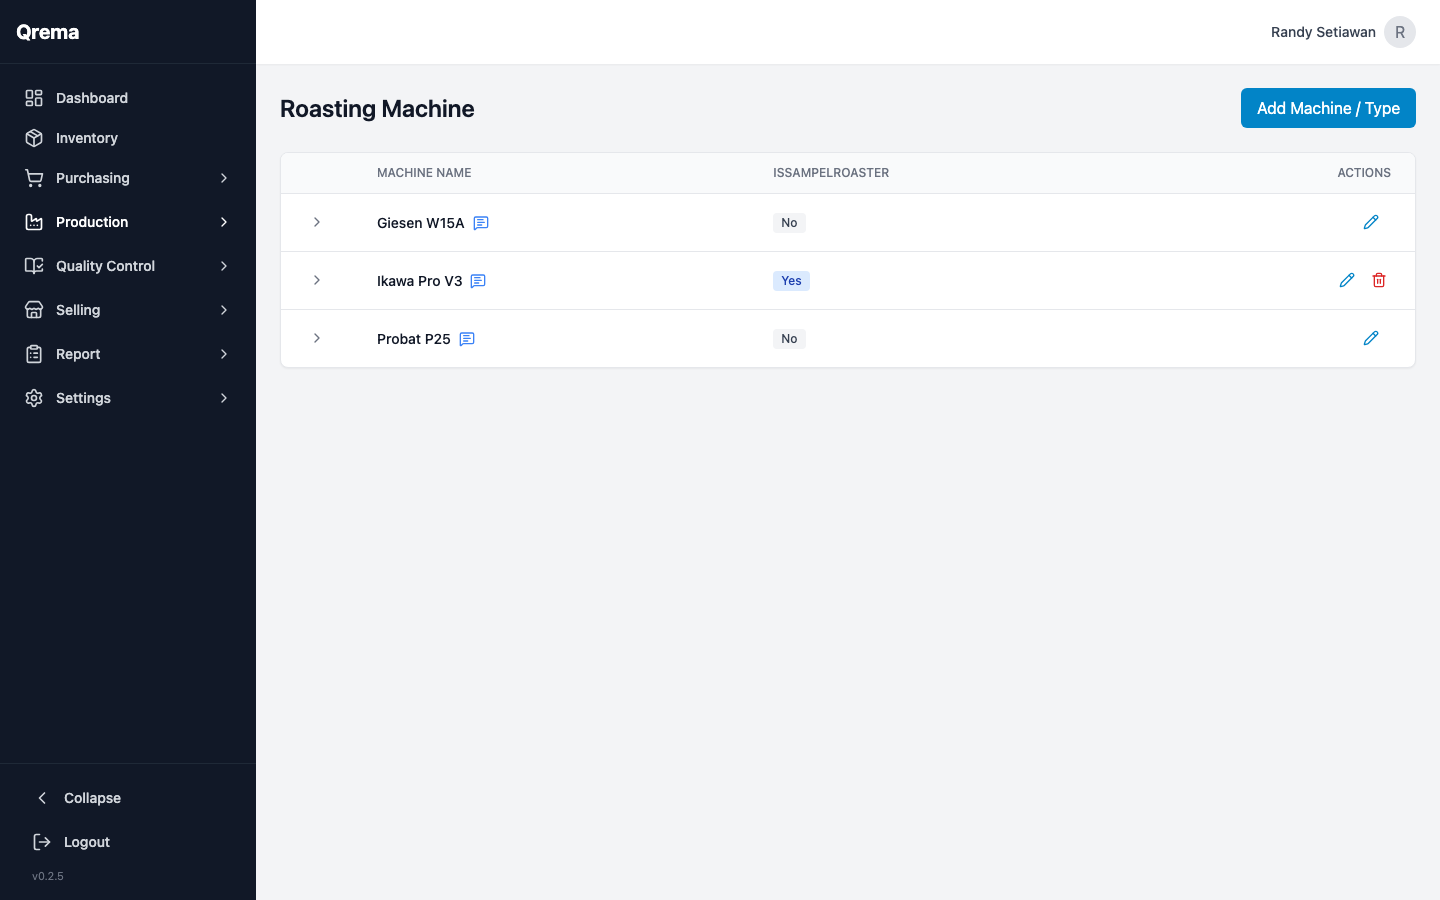This screenshot has height=900, width=1440.
Task: Delete the Ikawa Pro V3 machine
Action: point(1379,280)
